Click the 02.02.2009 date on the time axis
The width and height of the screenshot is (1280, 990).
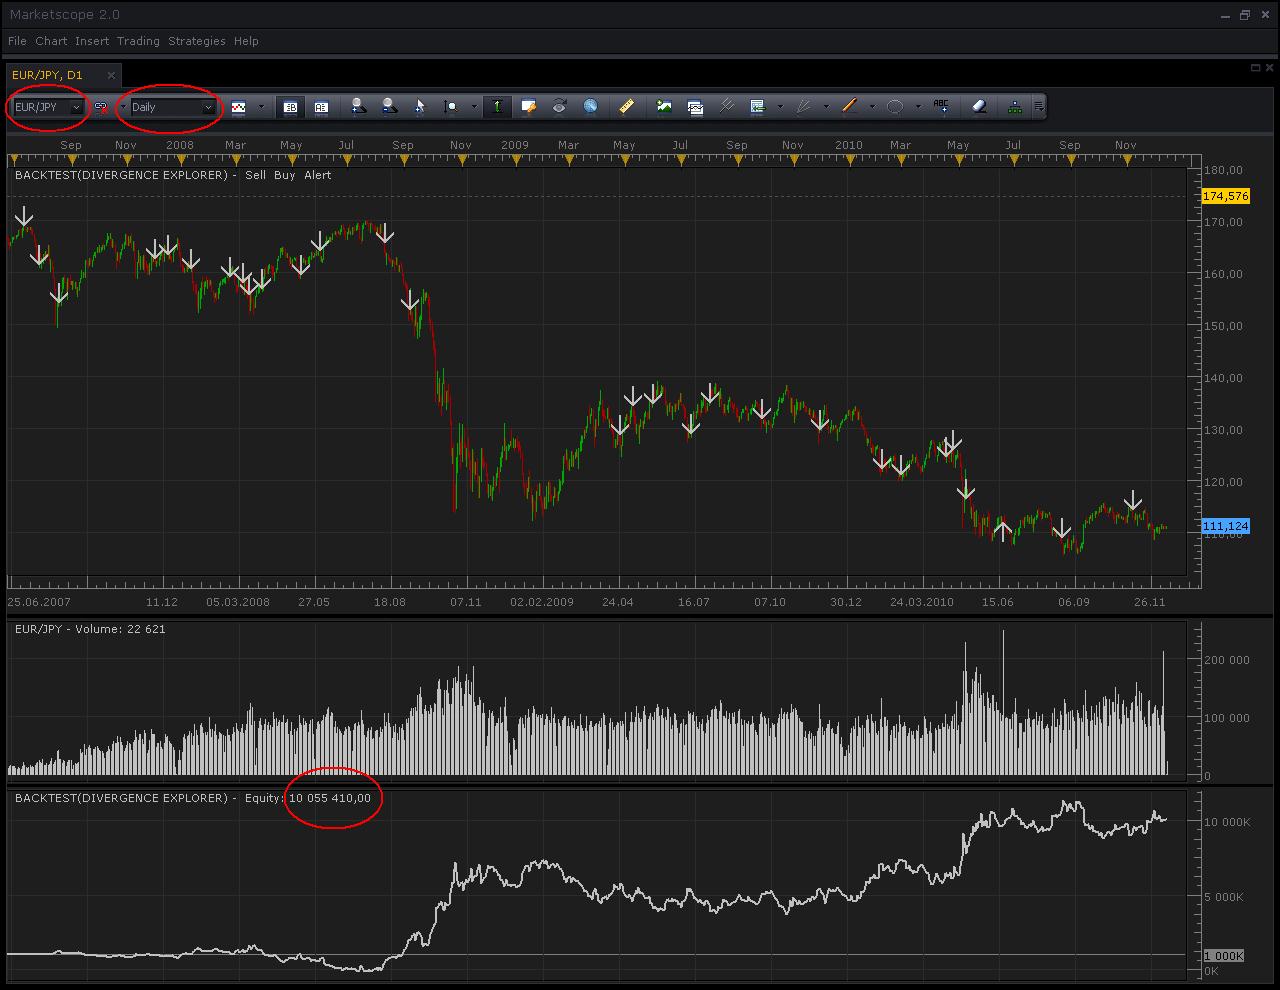[x=542, y=602]
